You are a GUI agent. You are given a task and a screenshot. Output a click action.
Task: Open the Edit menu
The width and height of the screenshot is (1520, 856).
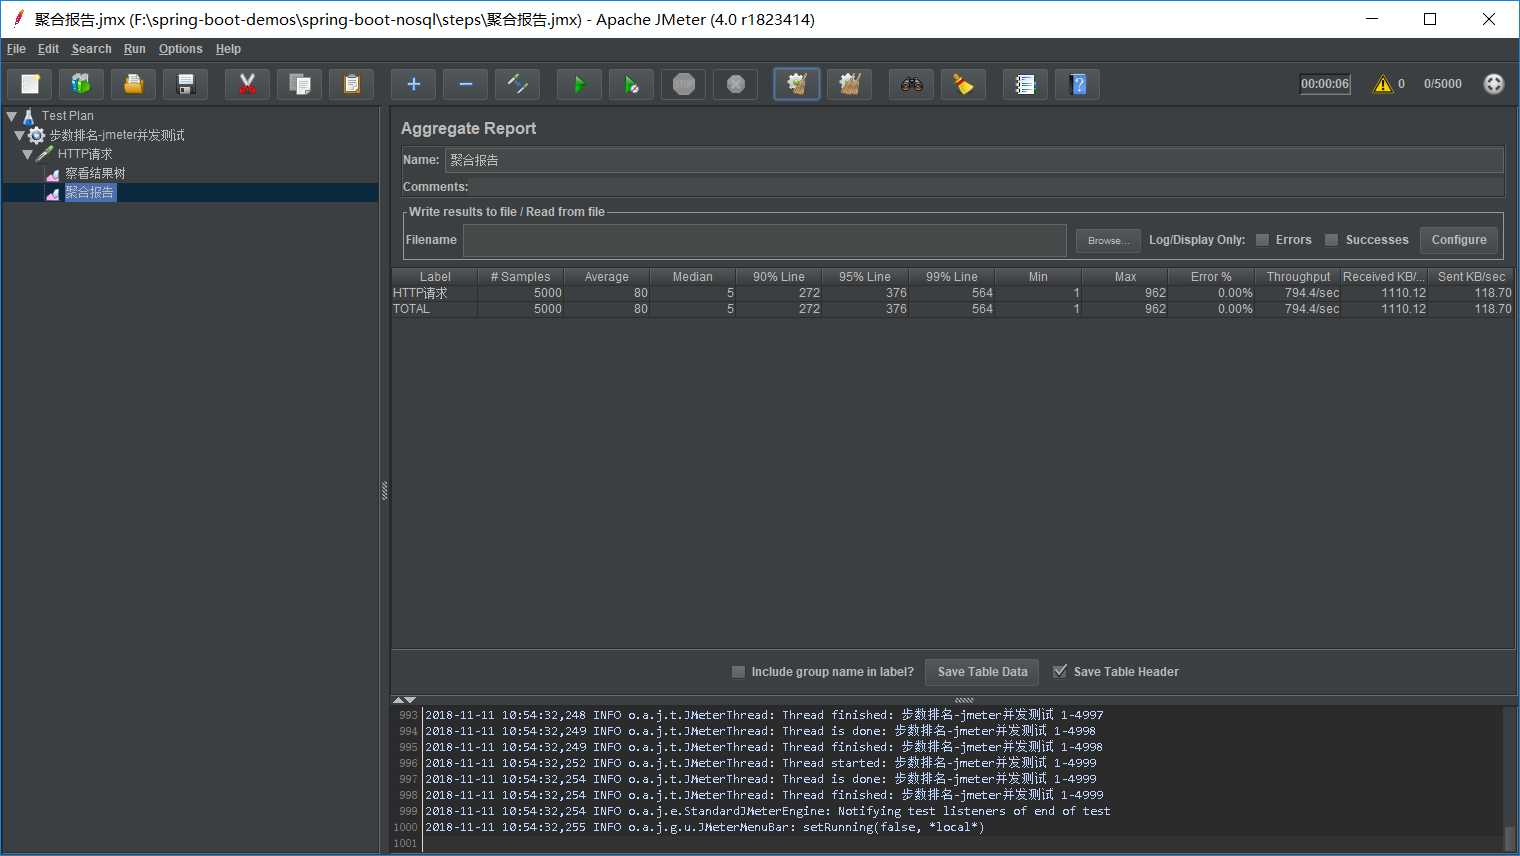click(x=48, y=49)
